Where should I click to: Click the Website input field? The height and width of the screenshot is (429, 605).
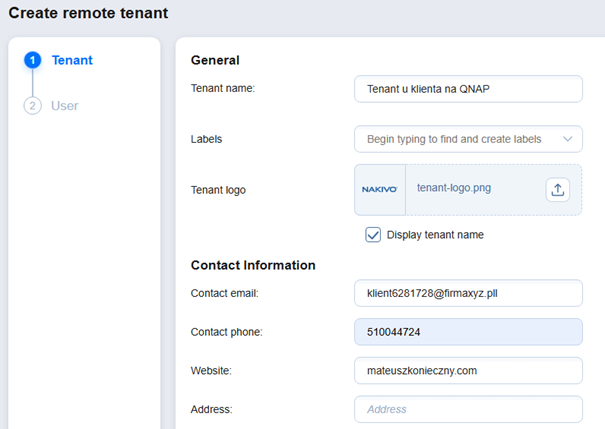468,371
